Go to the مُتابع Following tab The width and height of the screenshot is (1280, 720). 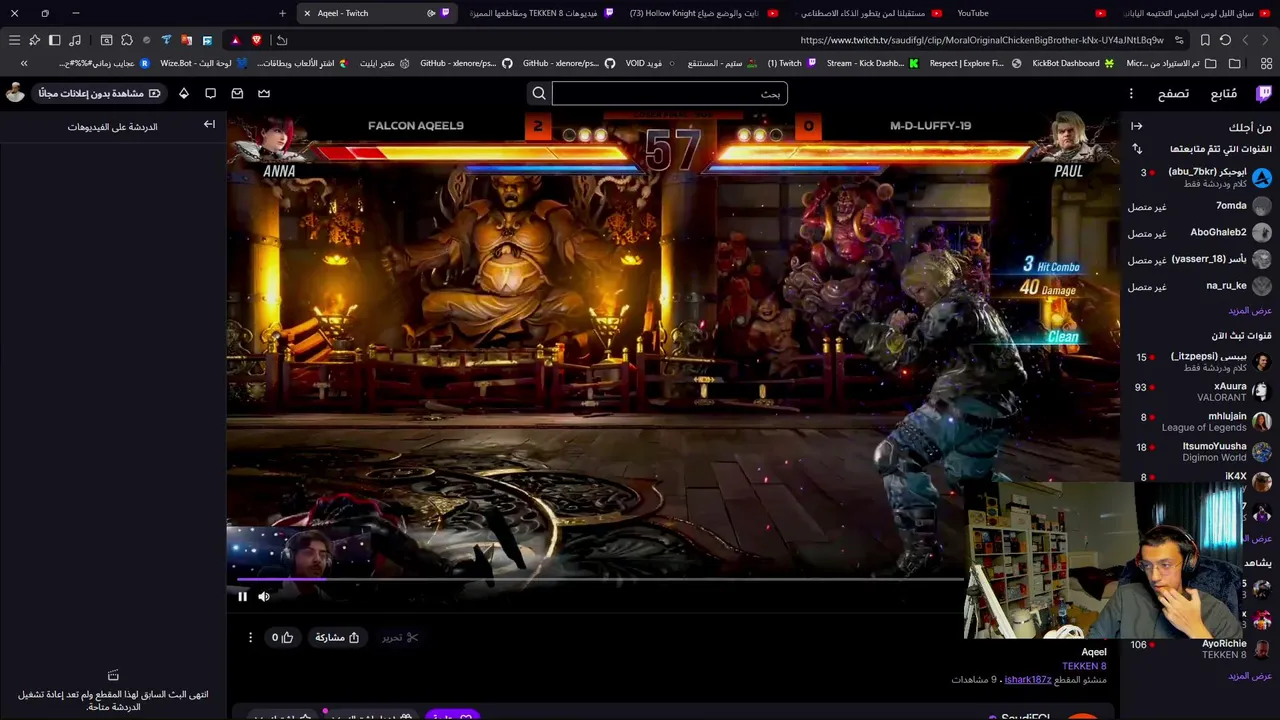pos(1224,93)
